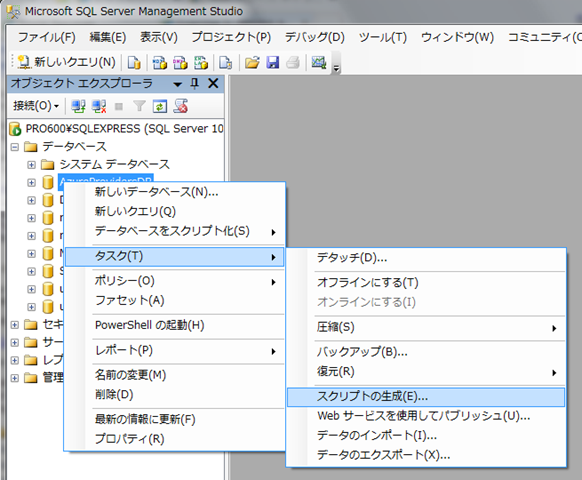Image resolution: width=582 pixels, height=480 pixels.
Task: Toggle the Object Explorer auto-hide pin
Action: [x=194, y=84]
